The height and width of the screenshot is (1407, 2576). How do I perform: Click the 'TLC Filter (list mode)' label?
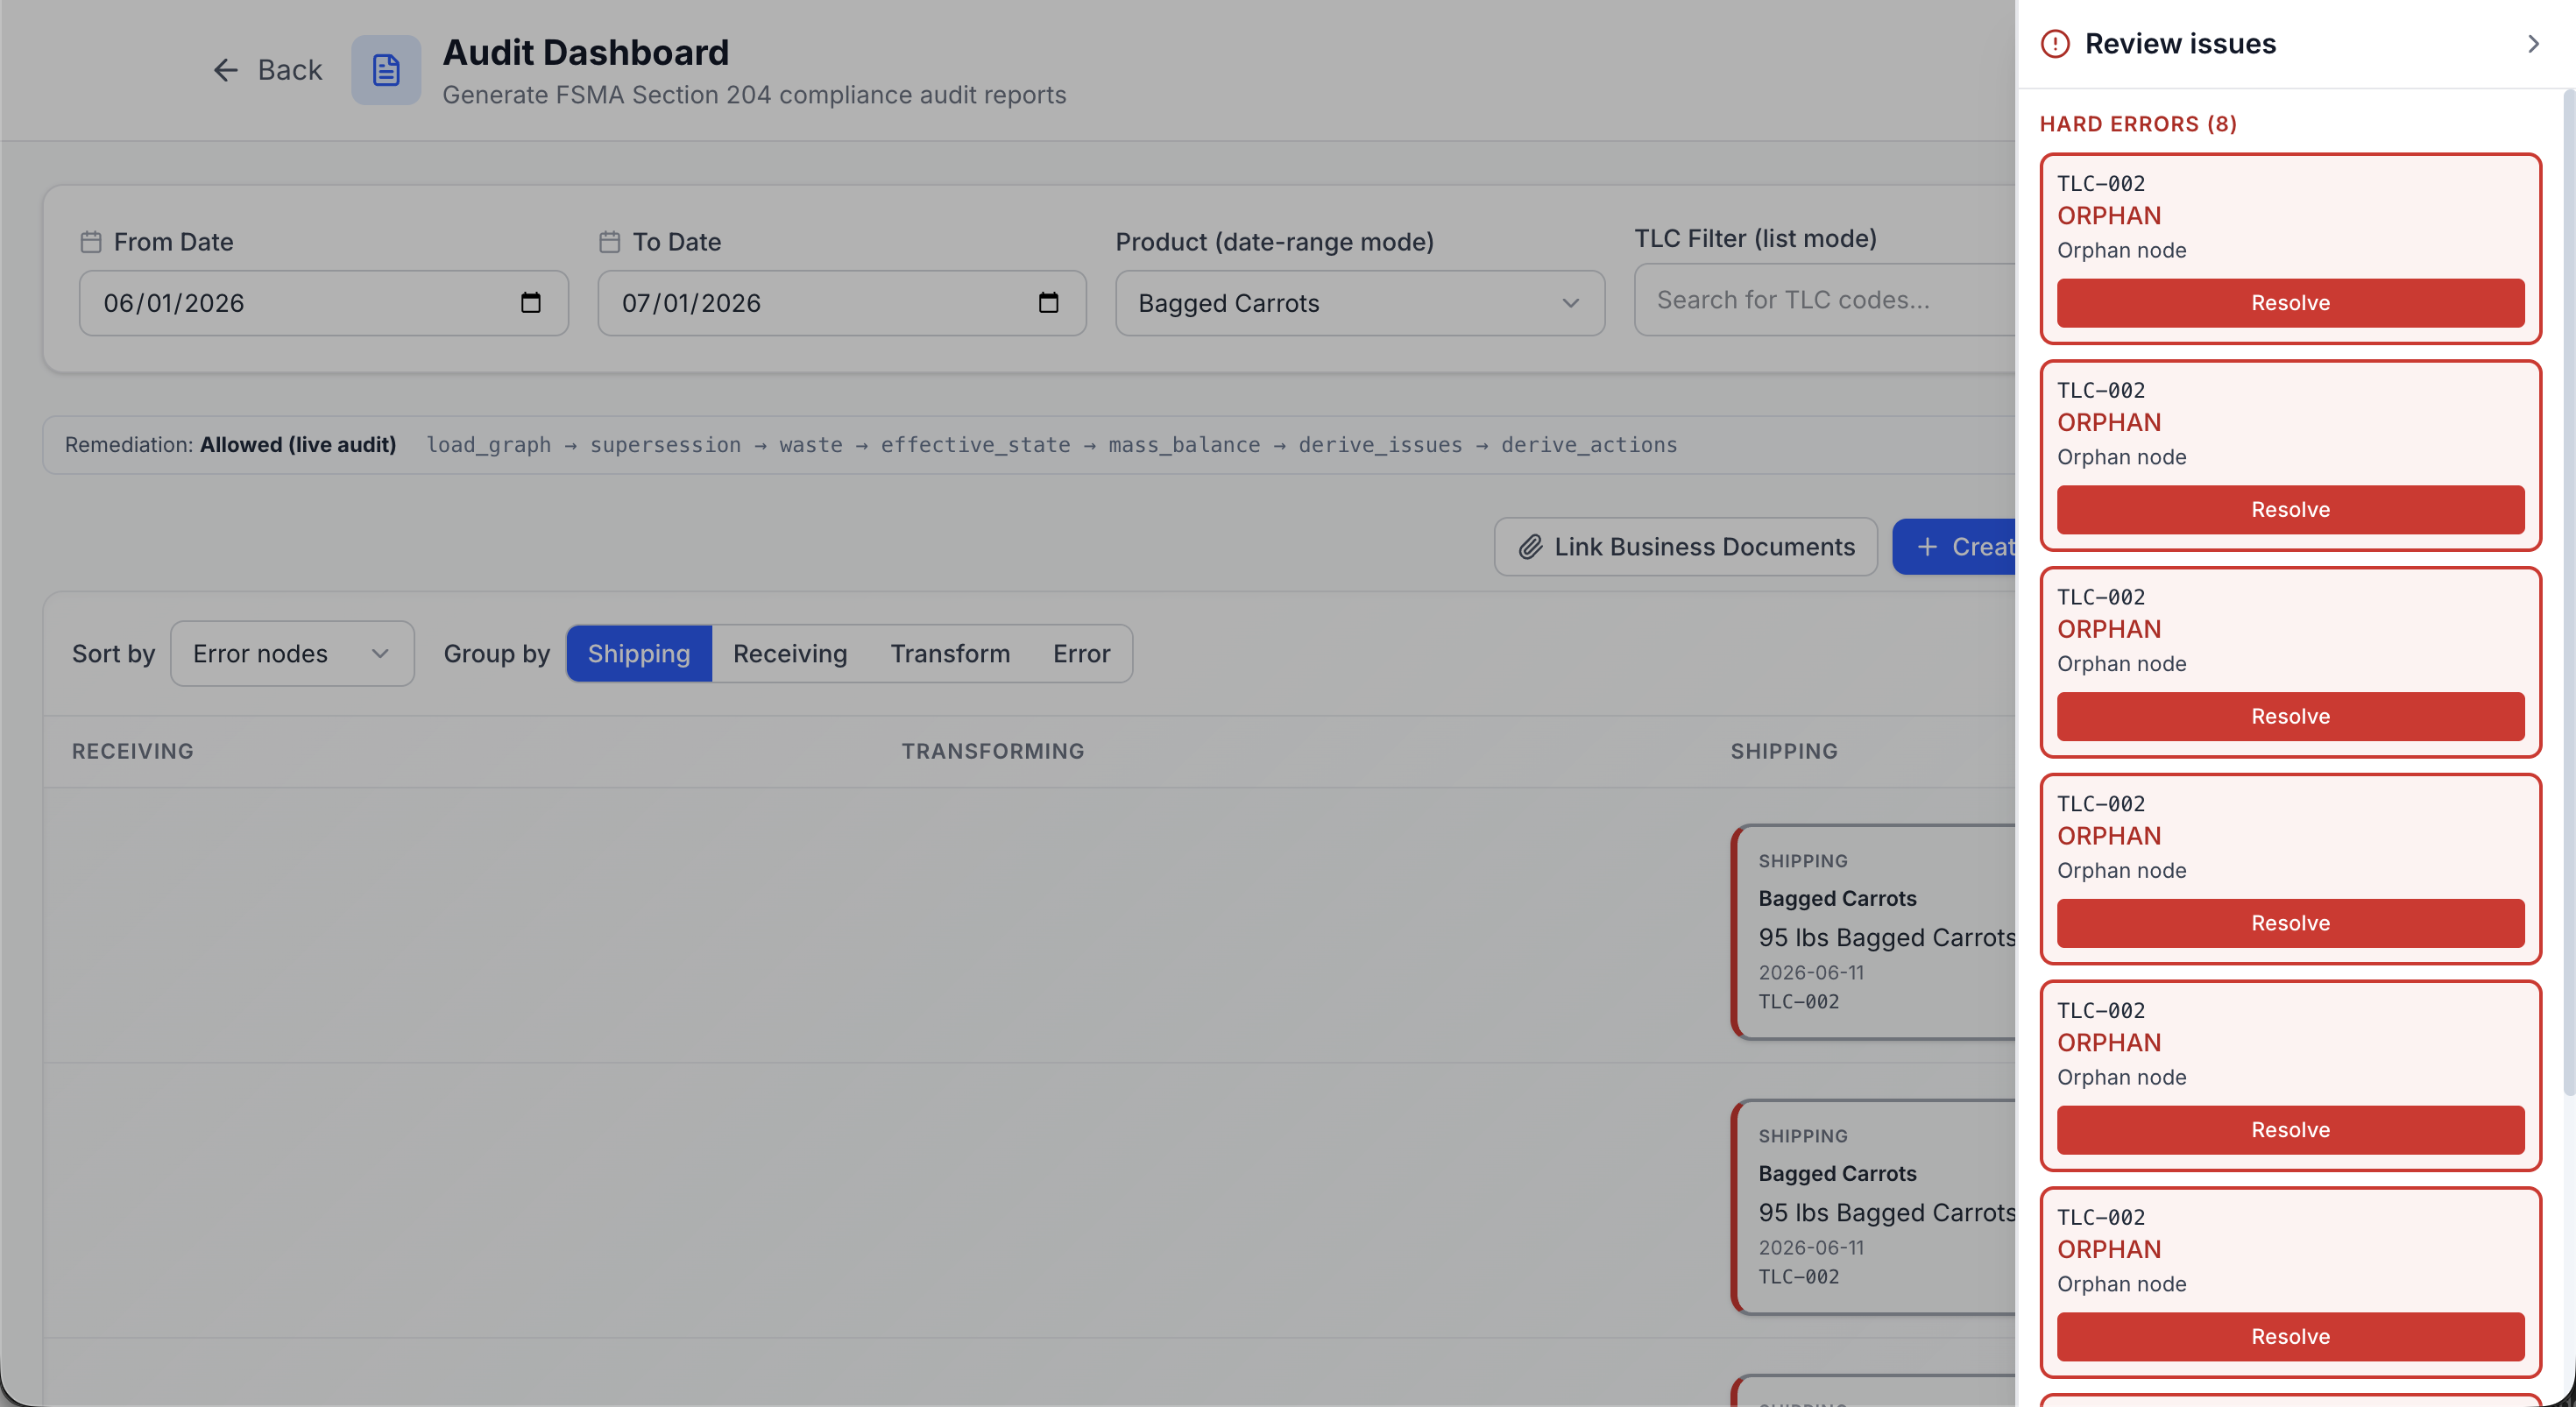pyautogui.click(x=1755, y=239)
